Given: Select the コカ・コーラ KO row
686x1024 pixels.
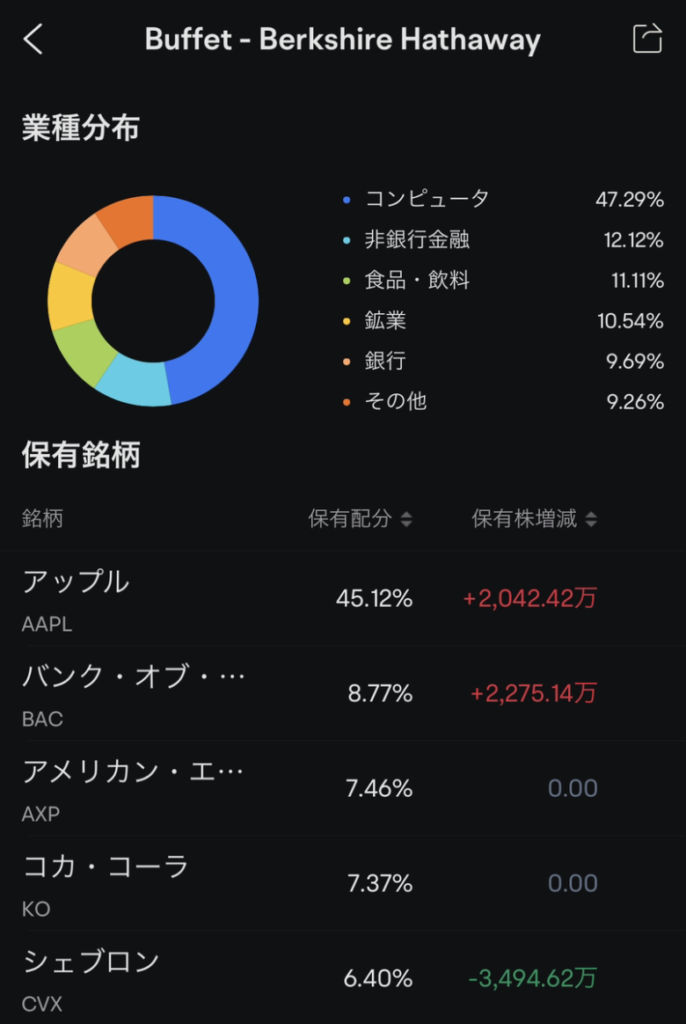Looking at the screenshot, I should (343, 883).
